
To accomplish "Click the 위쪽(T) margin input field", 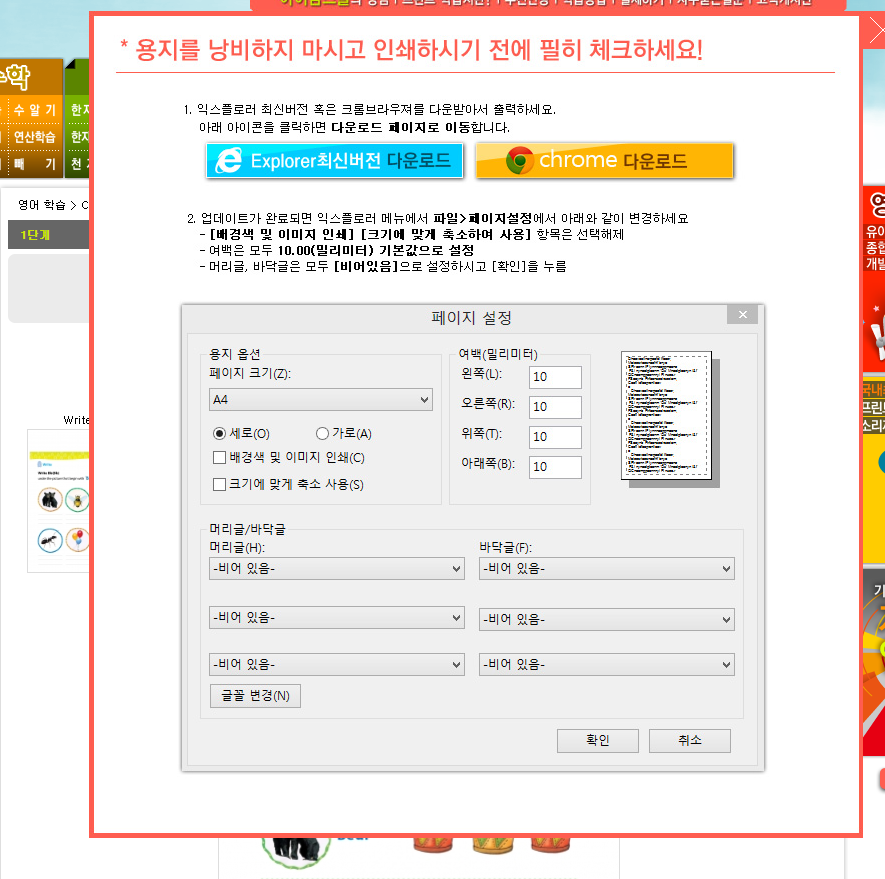I will (x=555, y=437).
